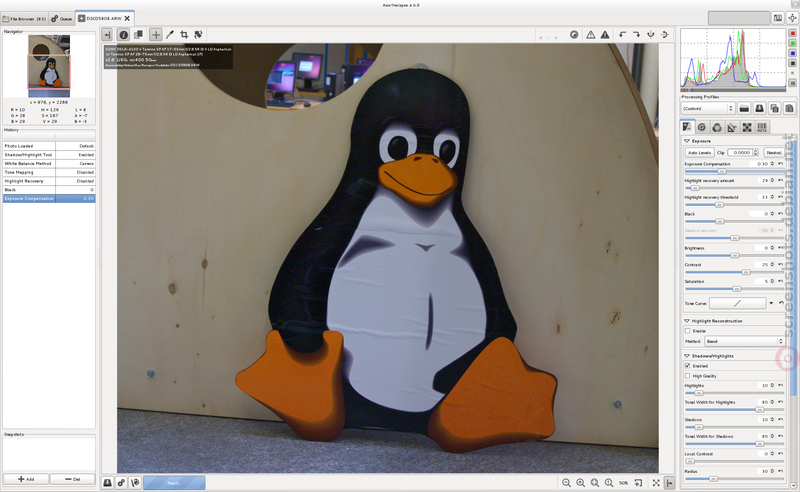Reset Exposure Compensation to default

click(781, 164)
